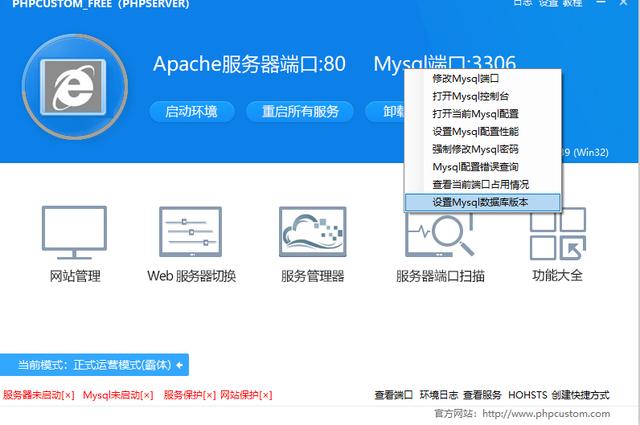Click the Mysql端口:3306 heading
640x425 pixels.
445,62
